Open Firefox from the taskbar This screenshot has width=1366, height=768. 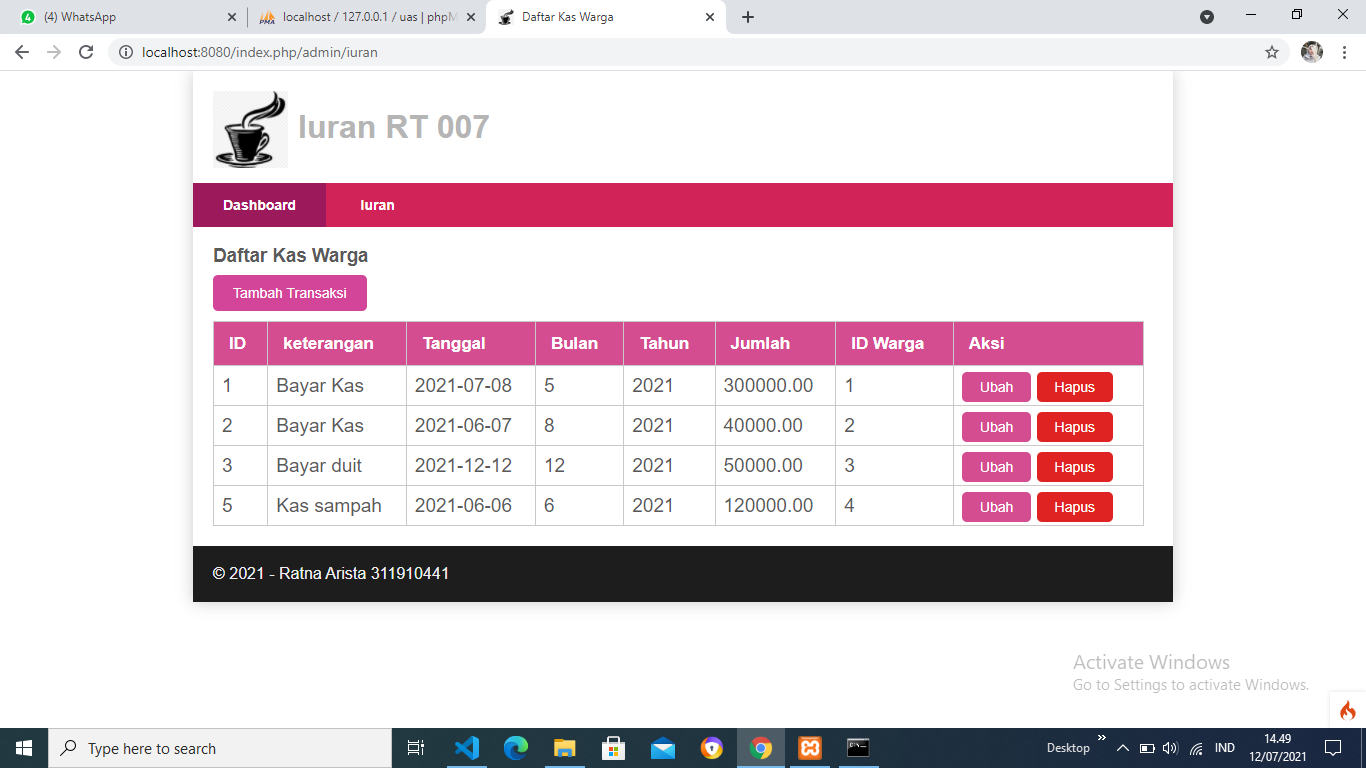tap(711, 747)
